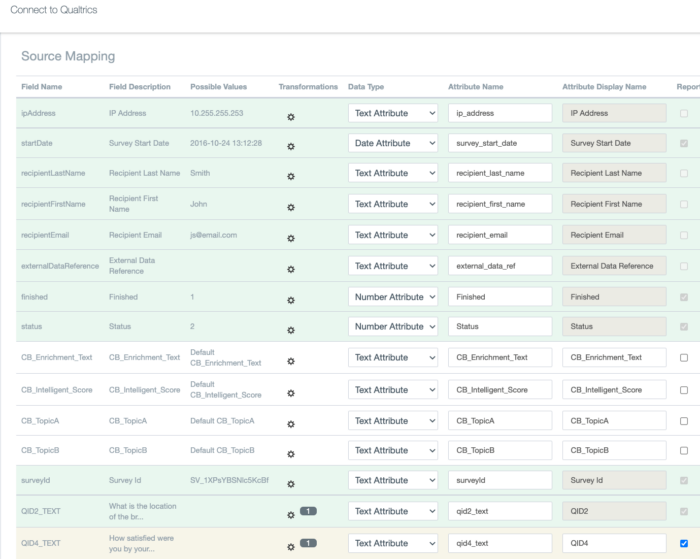The image size is (700, 559).
Task: Click reportable checkbox in surveyId row
Action: (x=683, y=480)
